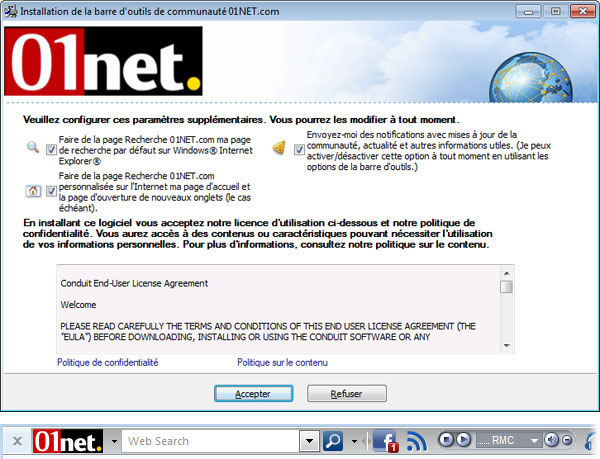This screenshot has width=600, height=459.
Task: Open the 01net toolbar logo dropdown menu
Action: [x=114, y=441]
